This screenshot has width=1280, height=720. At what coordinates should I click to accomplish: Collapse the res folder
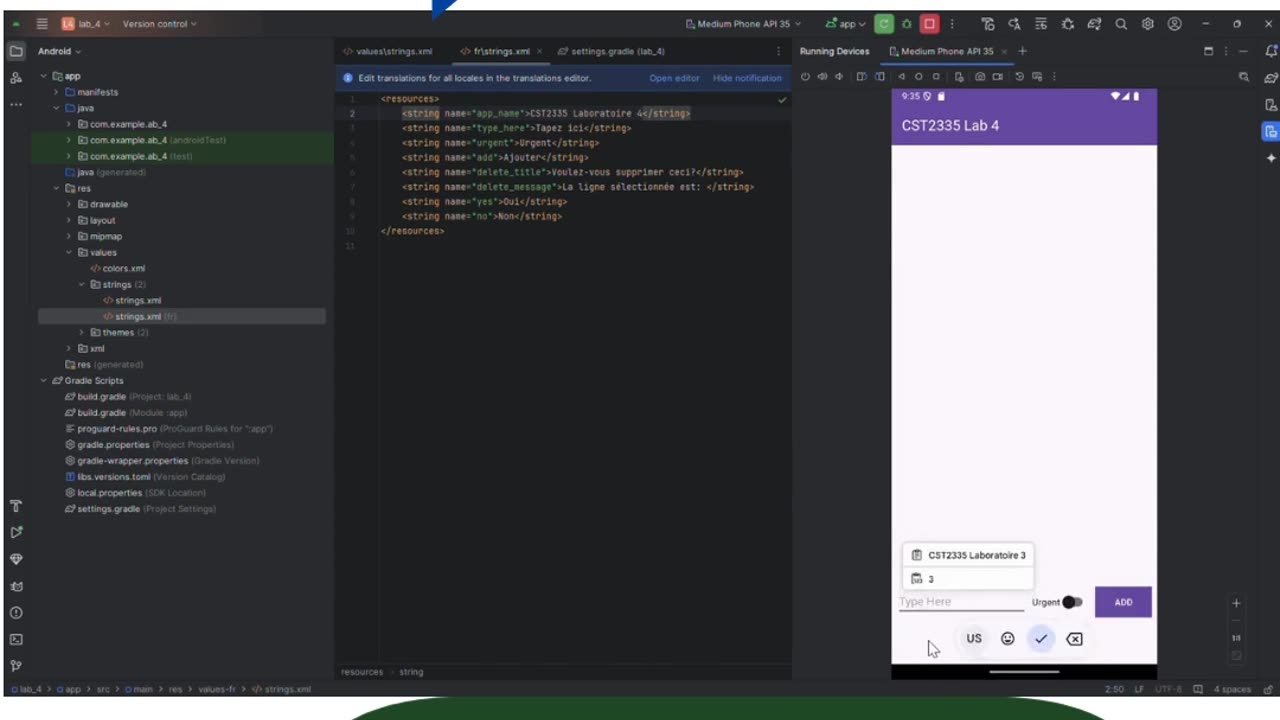(57, 188)
